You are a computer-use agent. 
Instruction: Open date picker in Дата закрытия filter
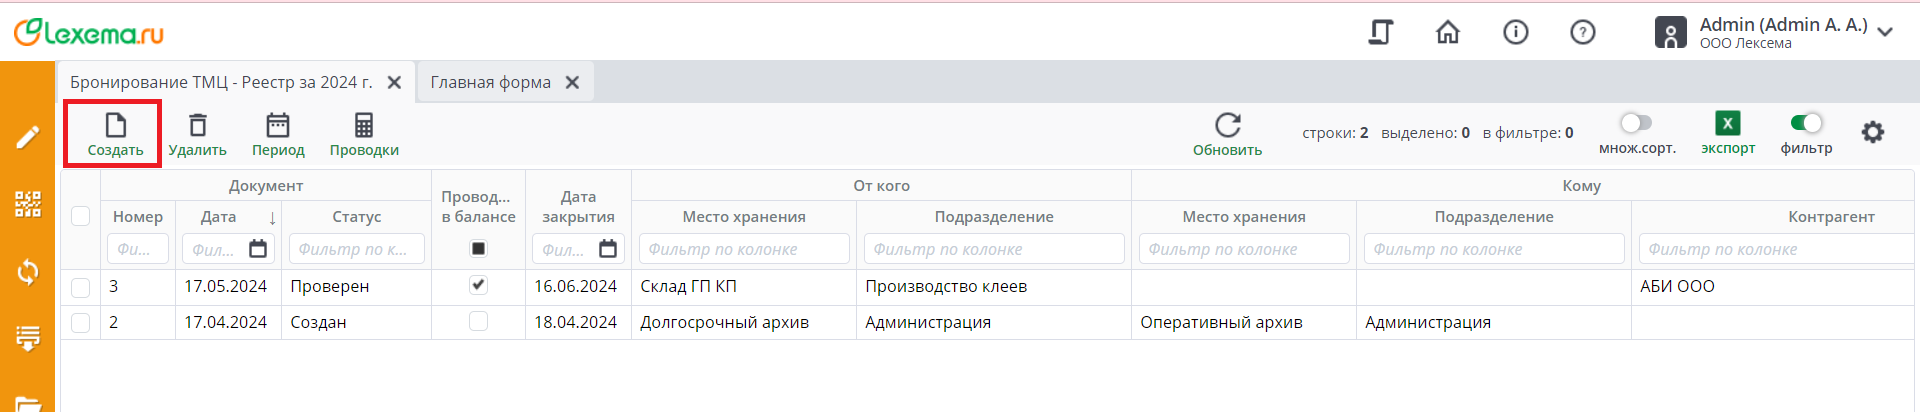[x=608, y=249]
